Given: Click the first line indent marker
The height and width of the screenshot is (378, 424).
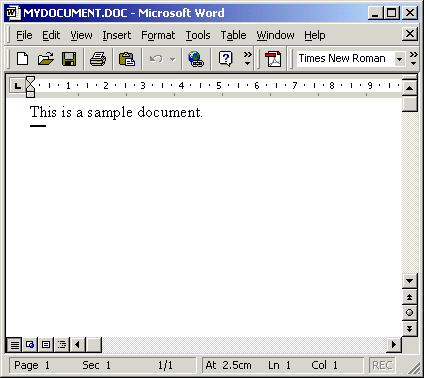Looking at the screenshot, I should (x=30, y=80).
